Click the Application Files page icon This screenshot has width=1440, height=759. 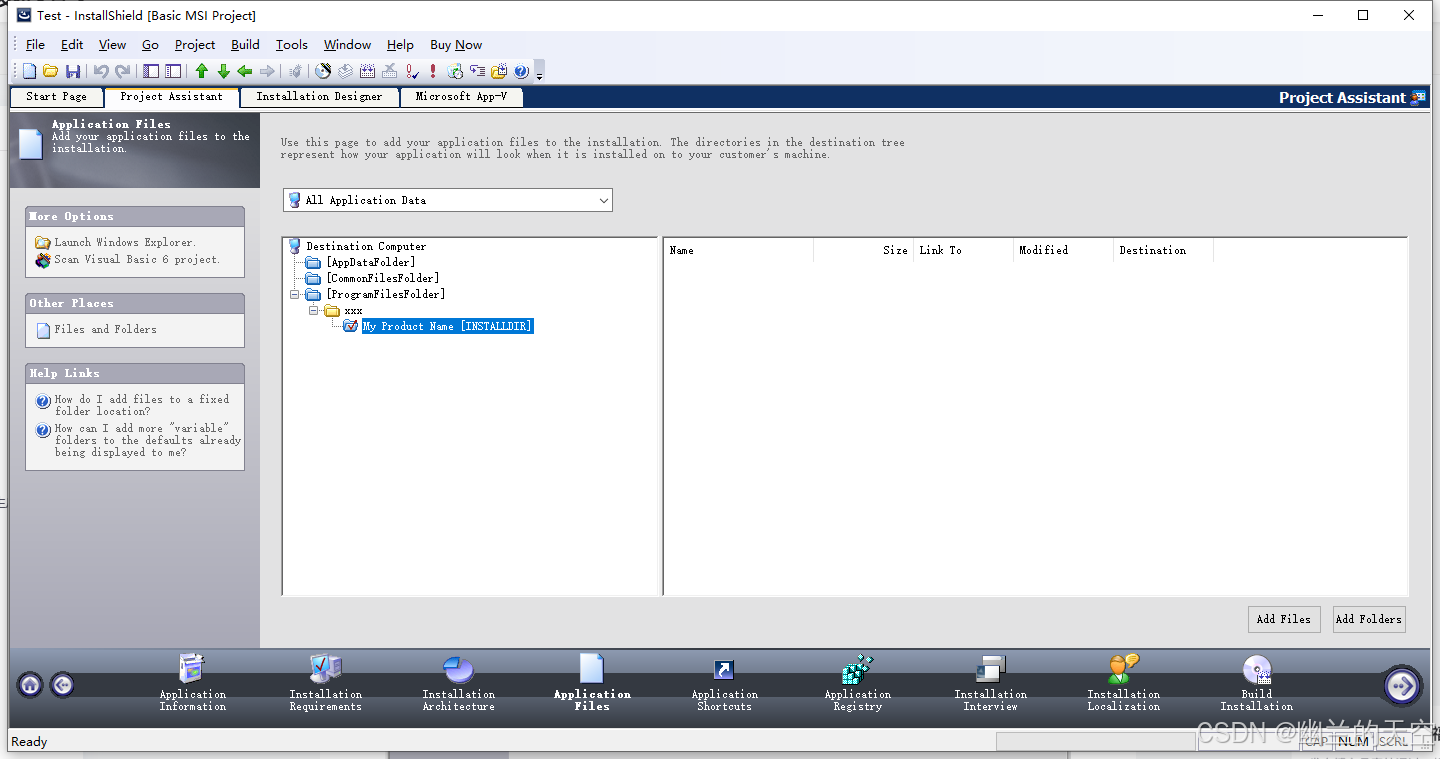[592, 668]
